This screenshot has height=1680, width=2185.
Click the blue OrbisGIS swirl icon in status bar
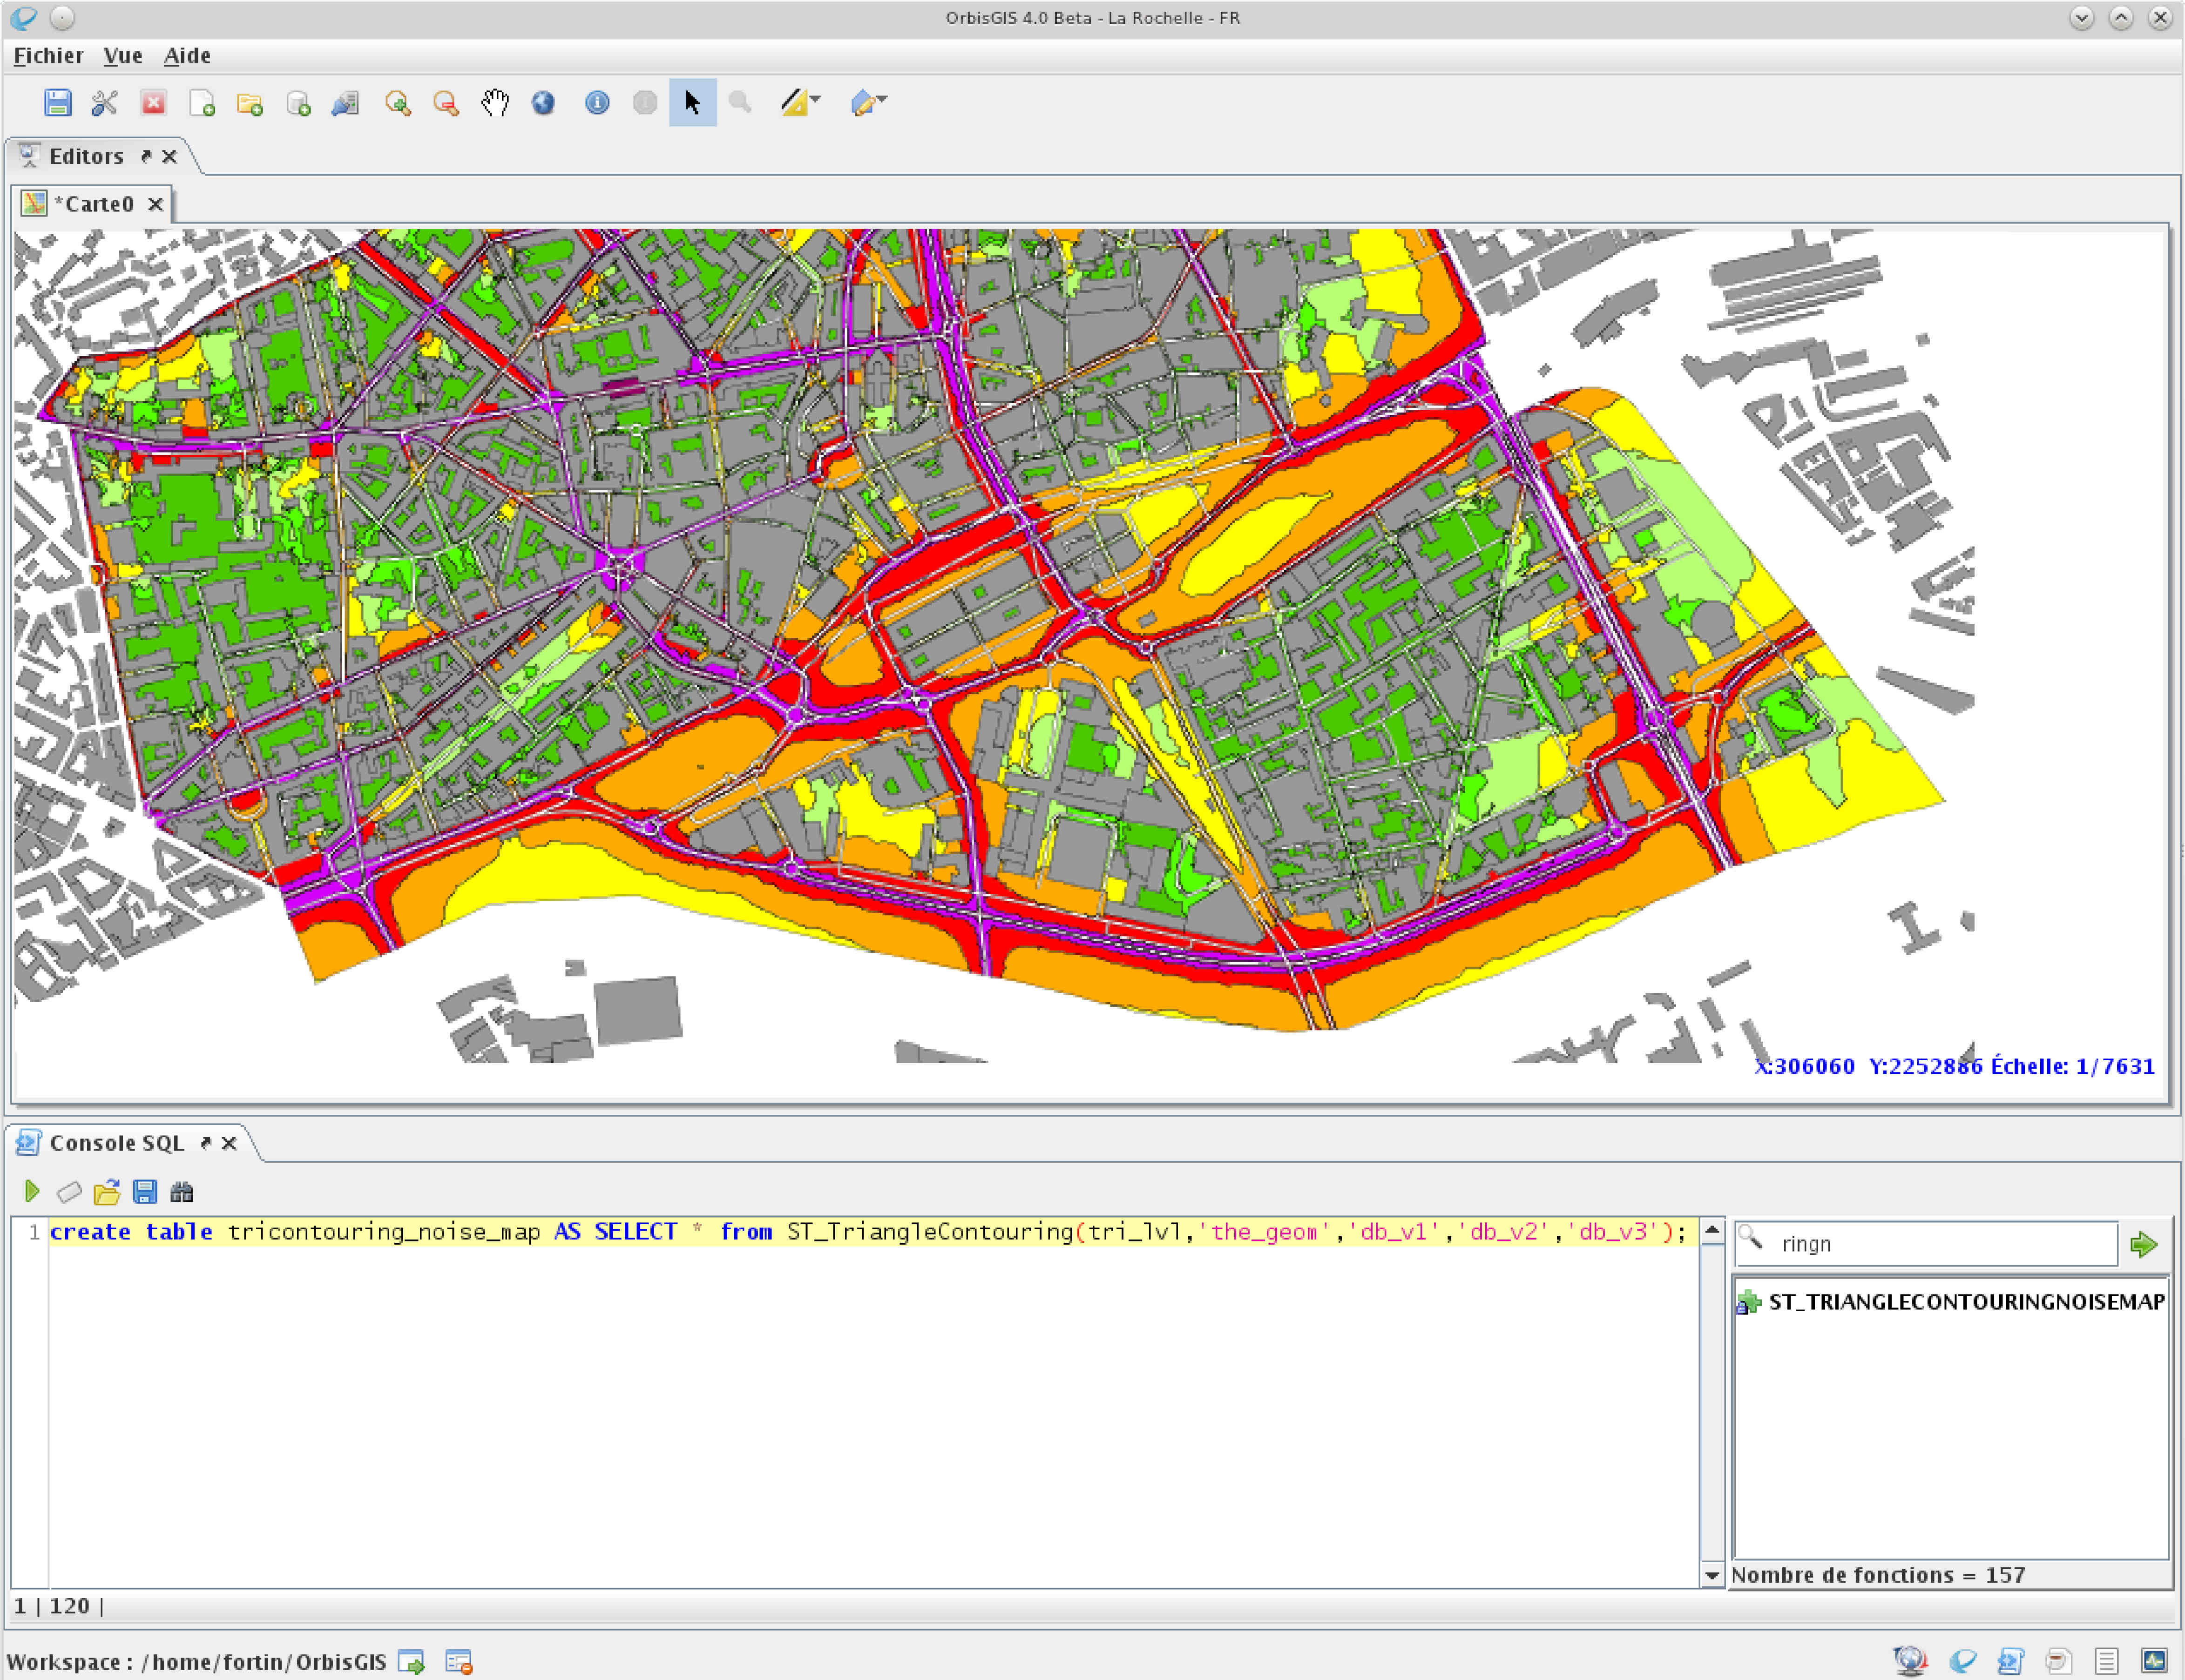[1963, 1661]
